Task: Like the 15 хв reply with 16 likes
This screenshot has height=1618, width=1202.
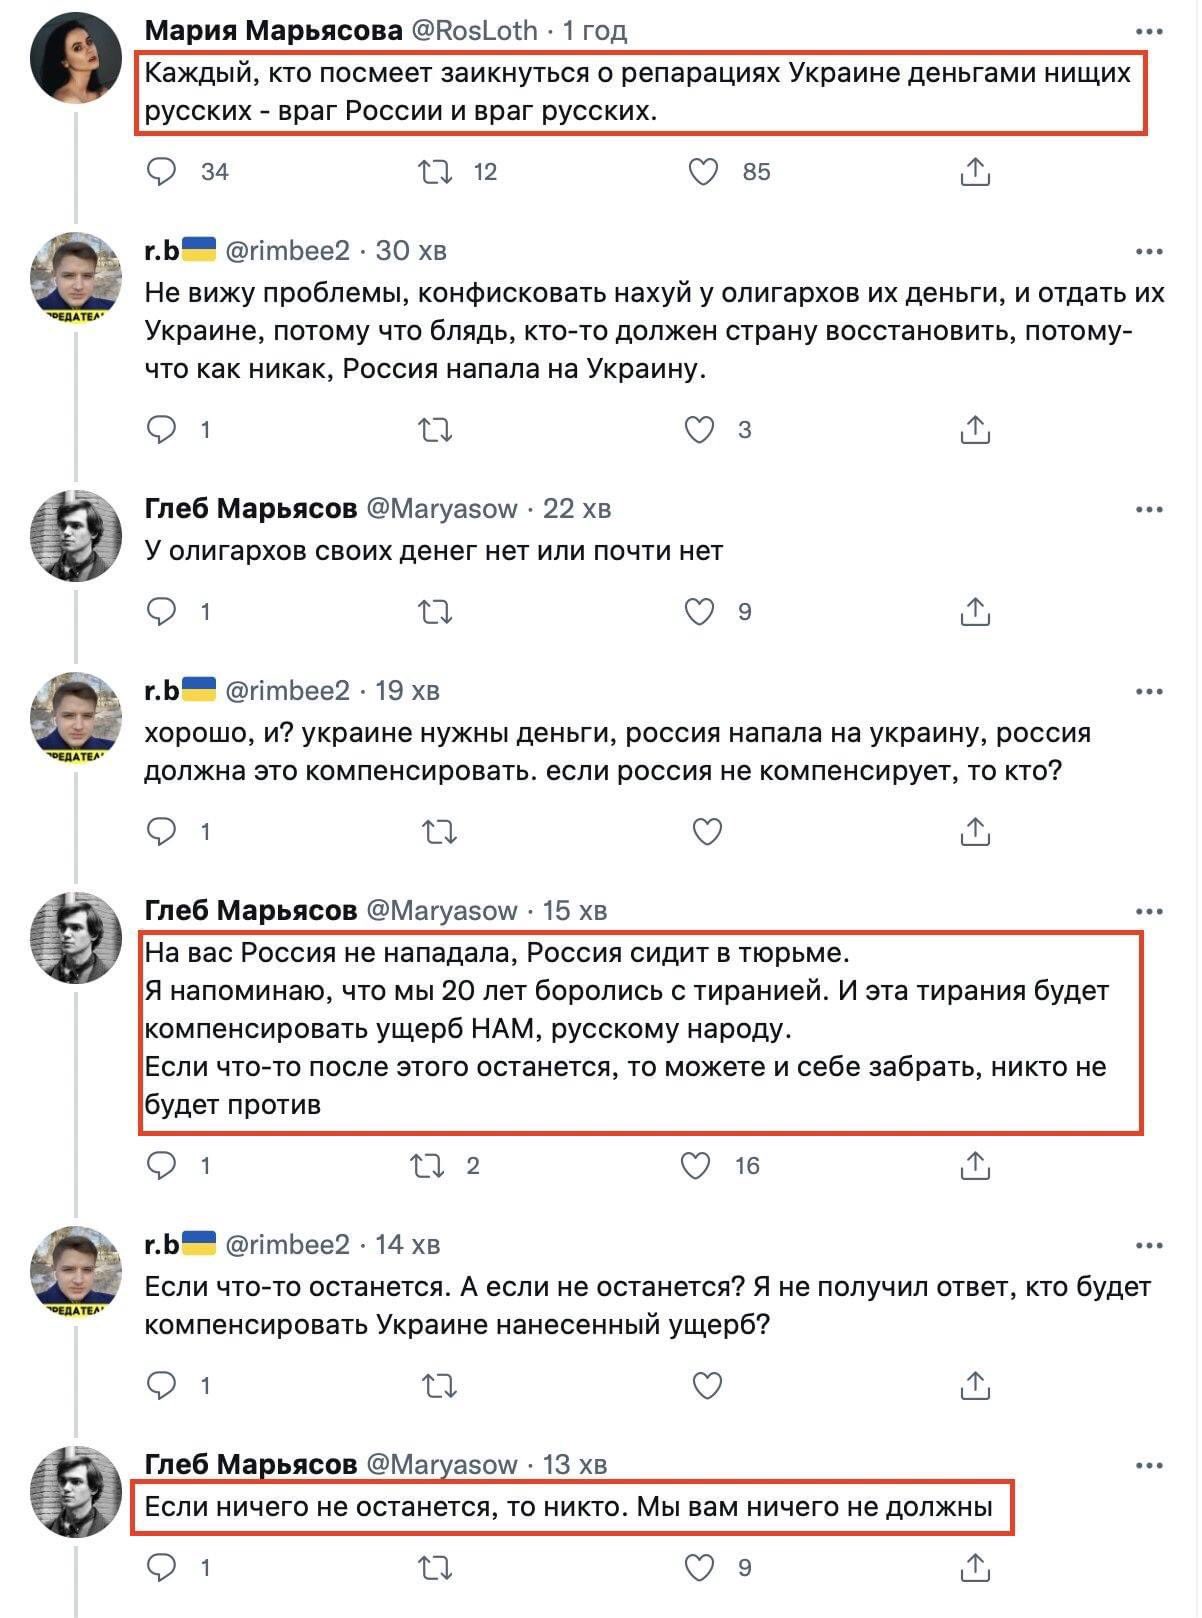Action: click(696, 1166)
